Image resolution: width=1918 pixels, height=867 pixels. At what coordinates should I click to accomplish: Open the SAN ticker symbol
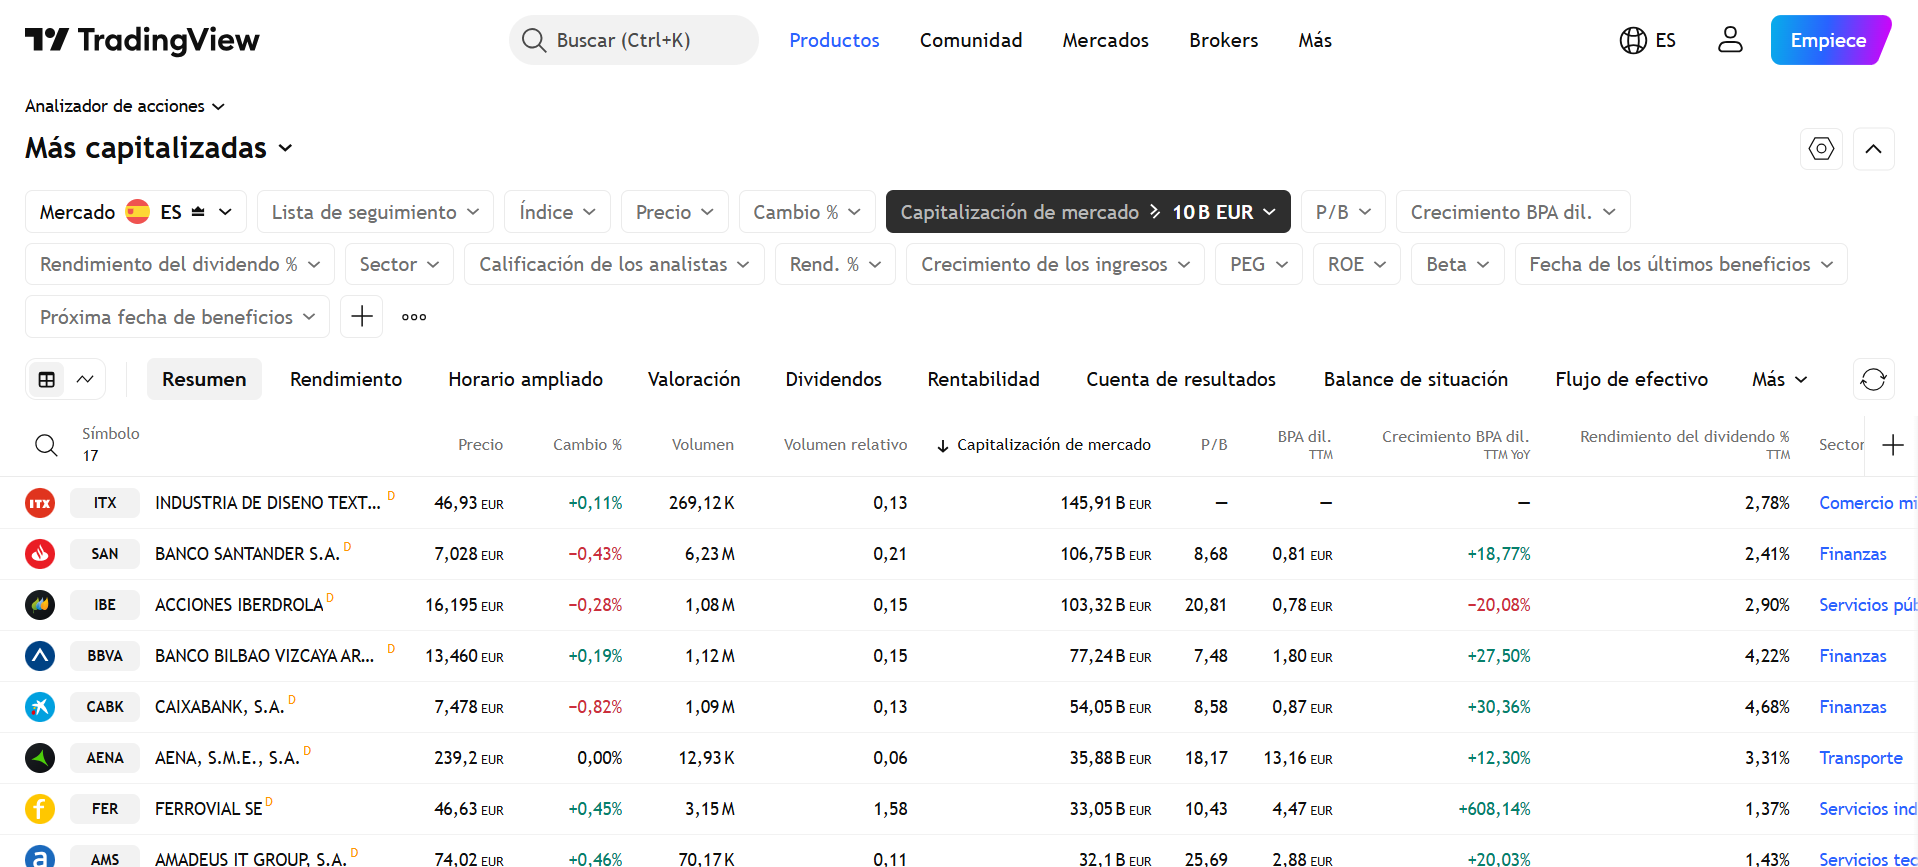[x=105, y=554]
